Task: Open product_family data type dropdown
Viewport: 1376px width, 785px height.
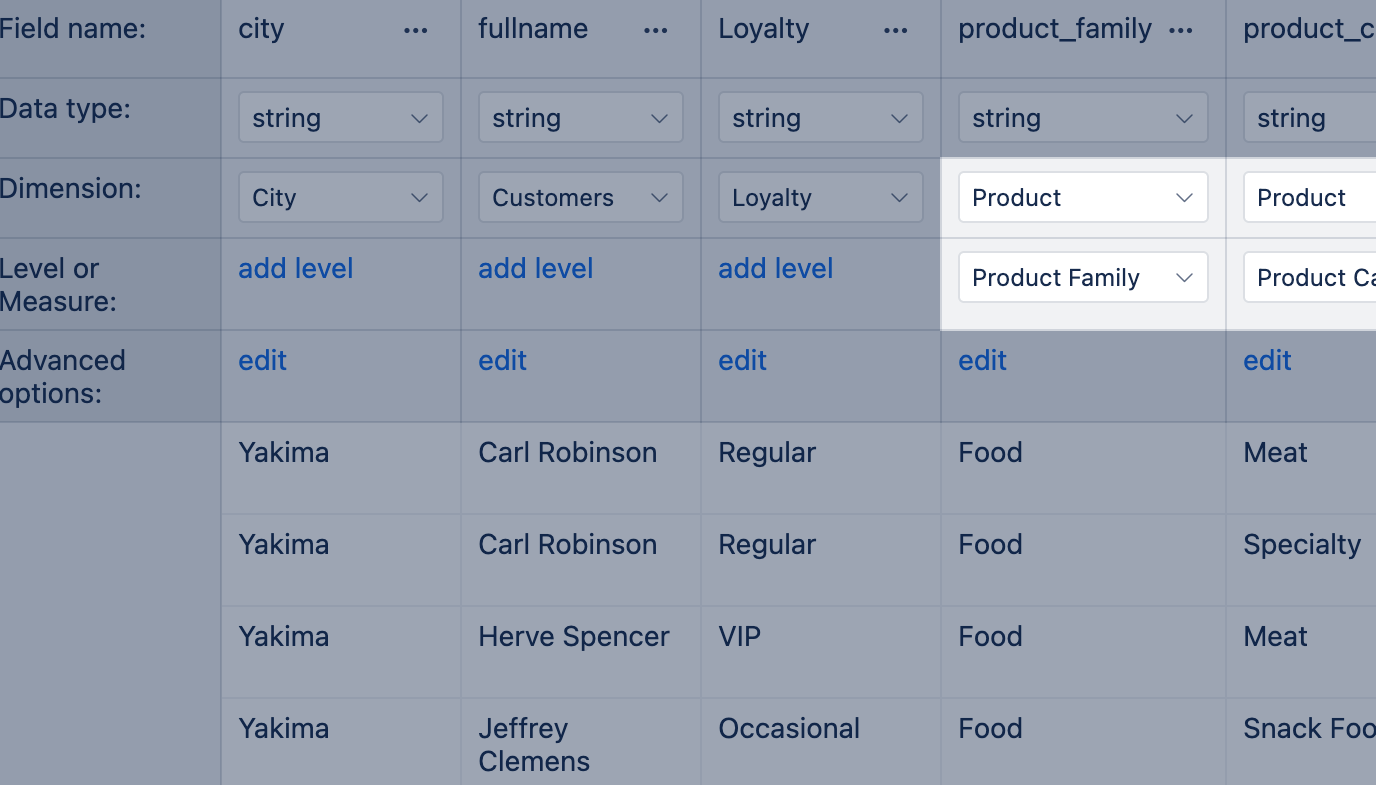Action: [x=1083, y=118]
